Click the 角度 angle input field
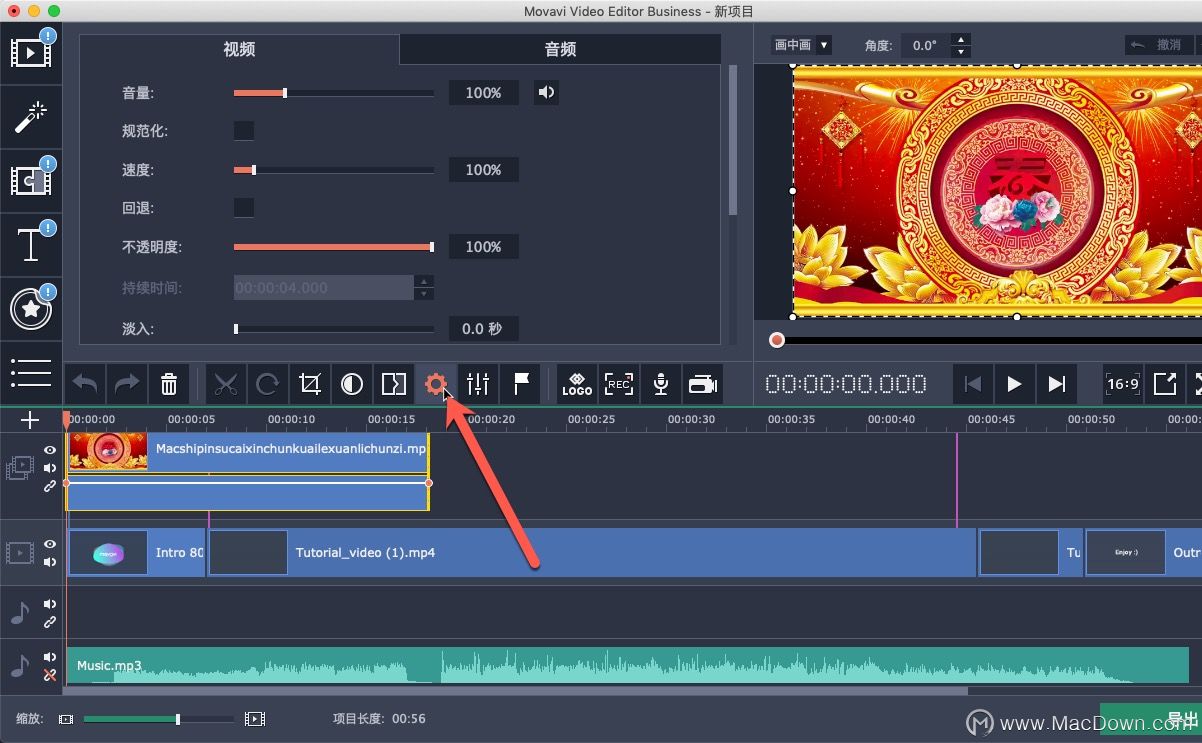 pyautogui.click(x=925, y=45)
